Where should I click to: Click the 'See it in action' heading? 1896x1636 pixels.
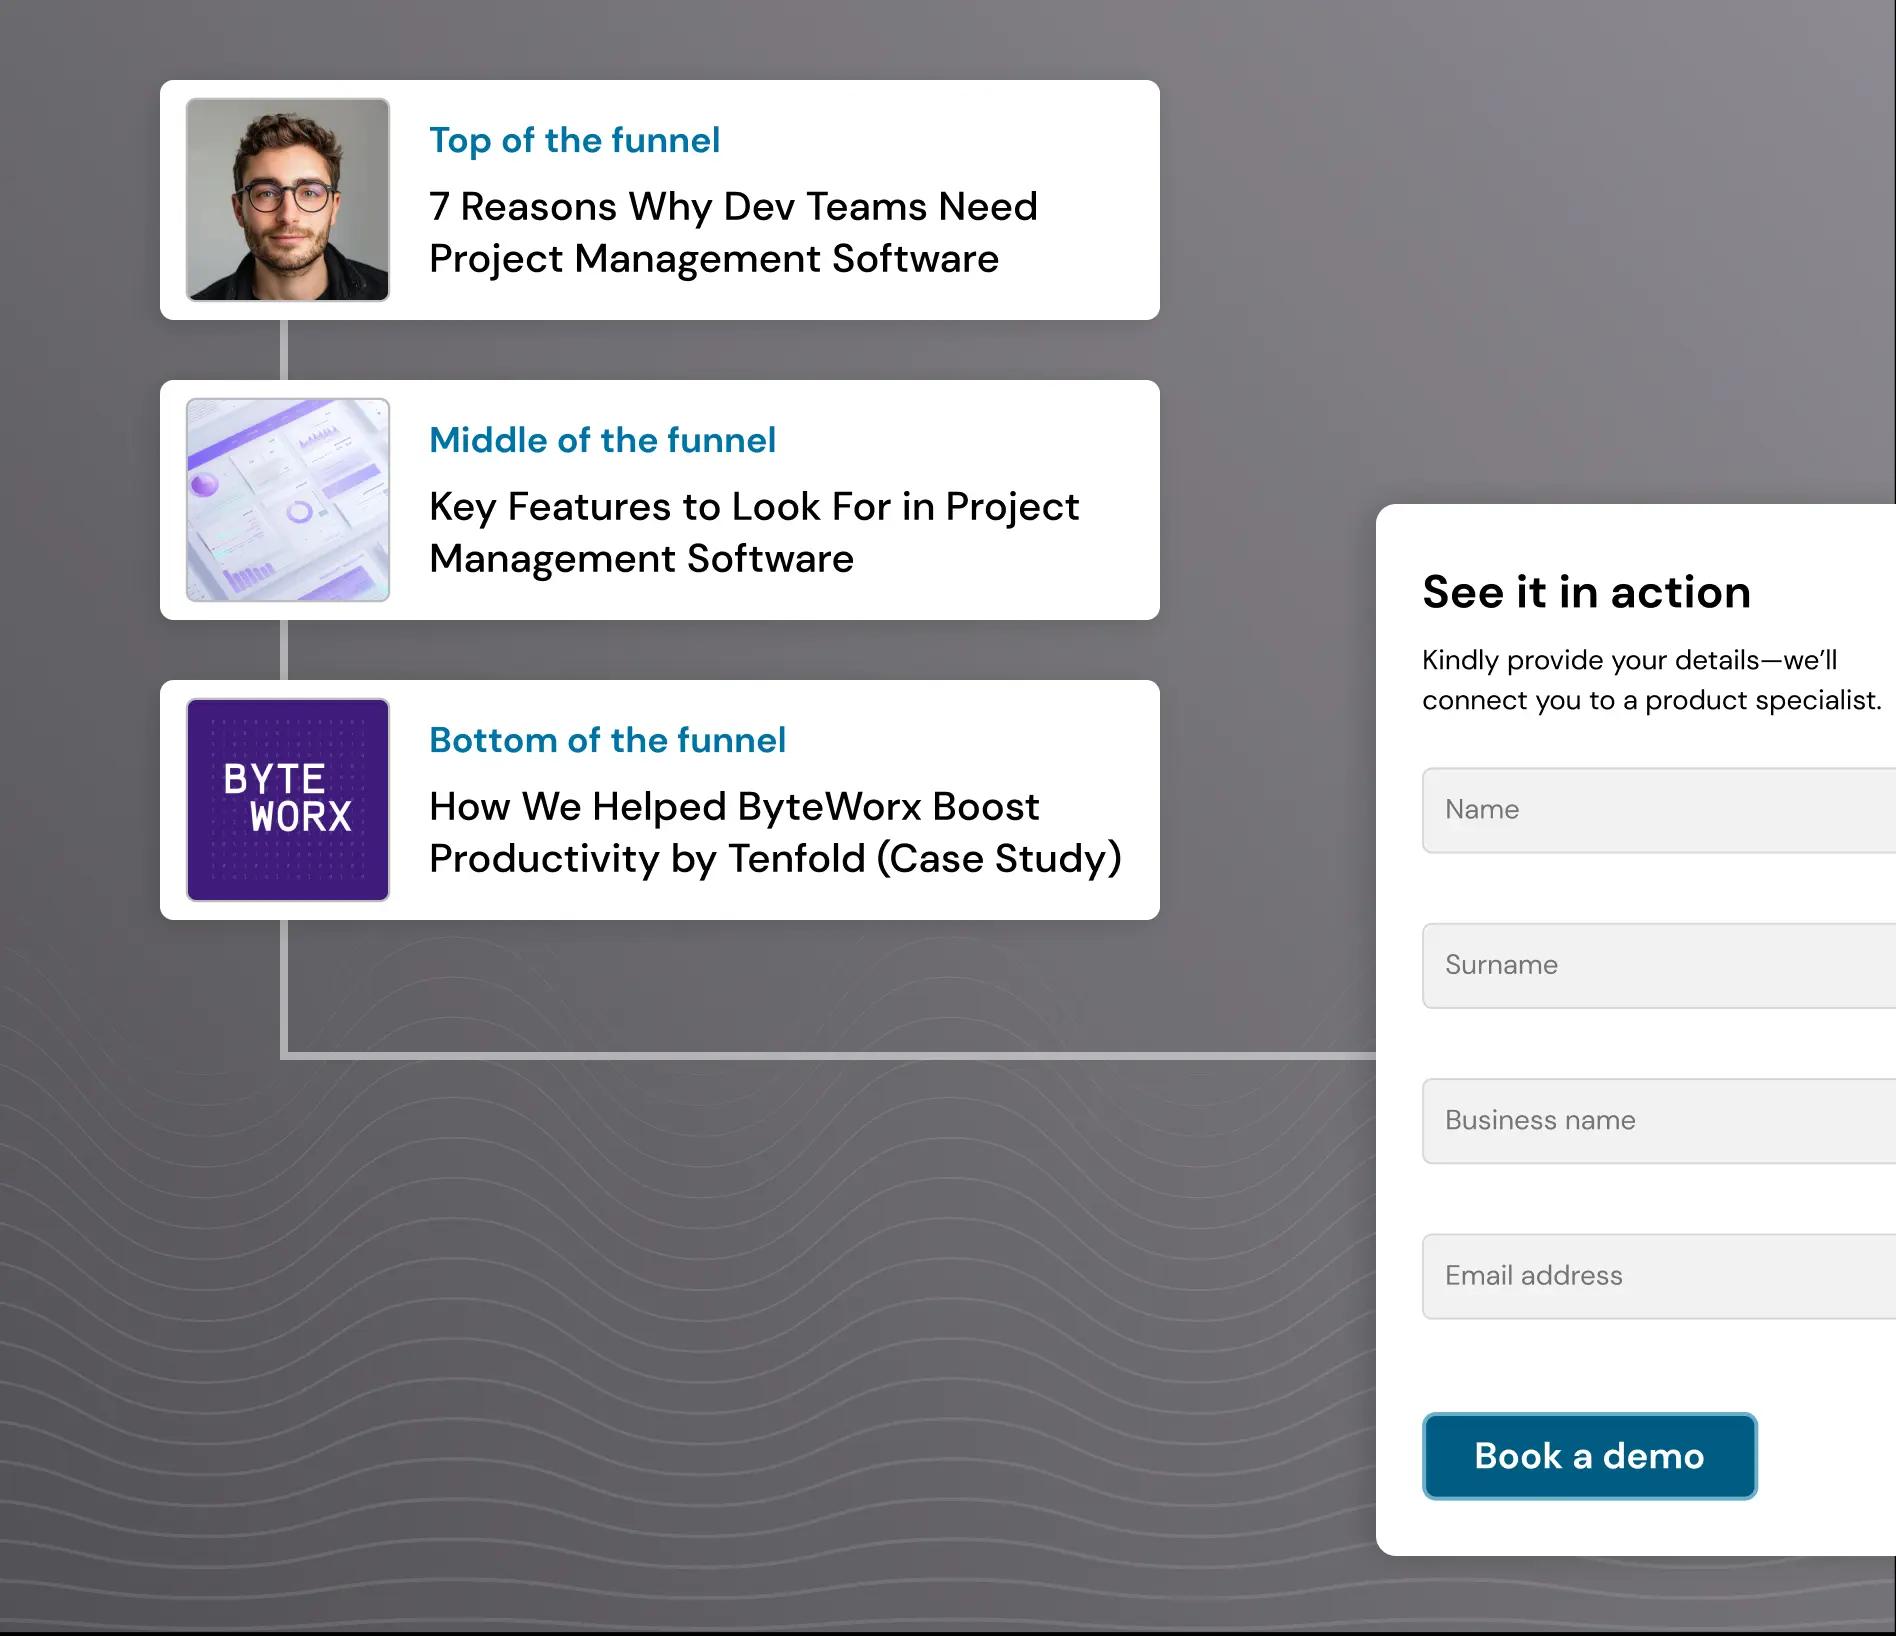pyautogui.click(x=1585, y=592)
